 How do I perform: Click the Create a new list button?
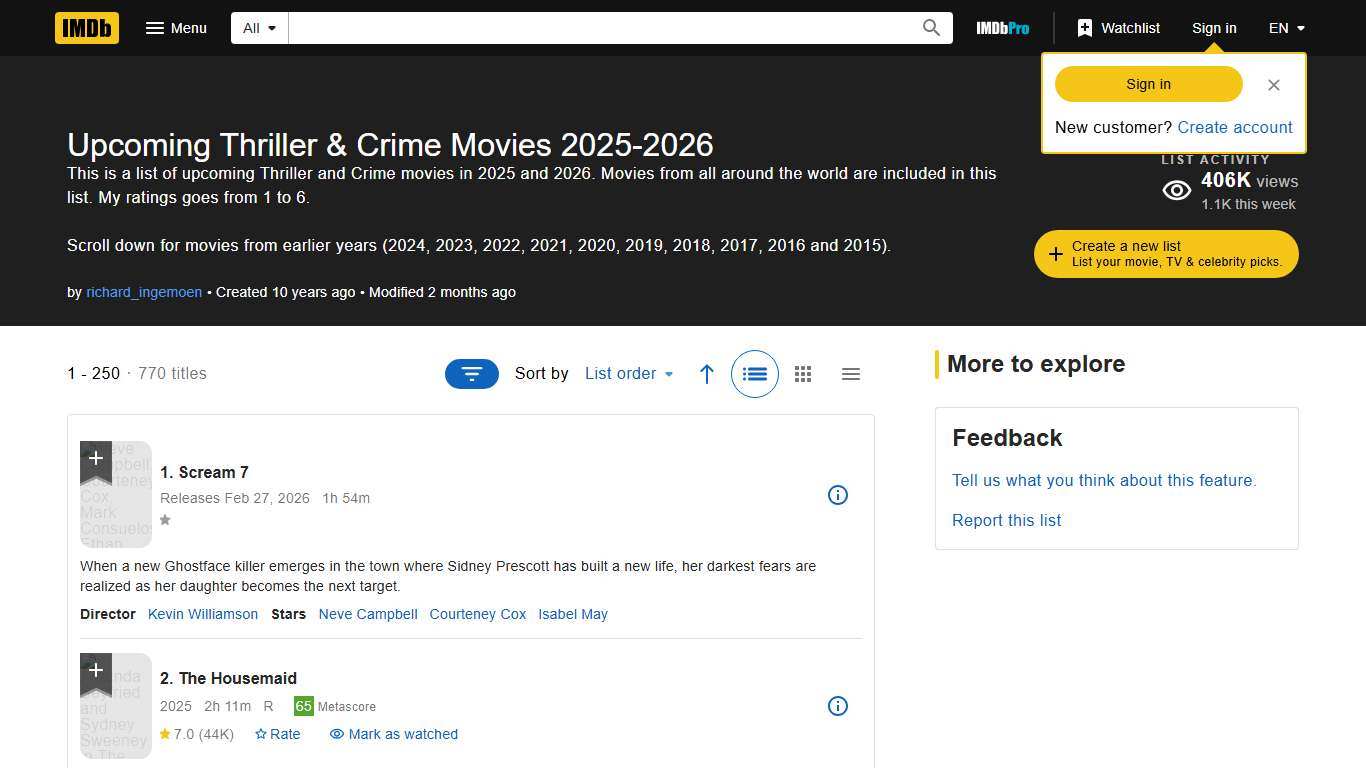point(1165,253)
